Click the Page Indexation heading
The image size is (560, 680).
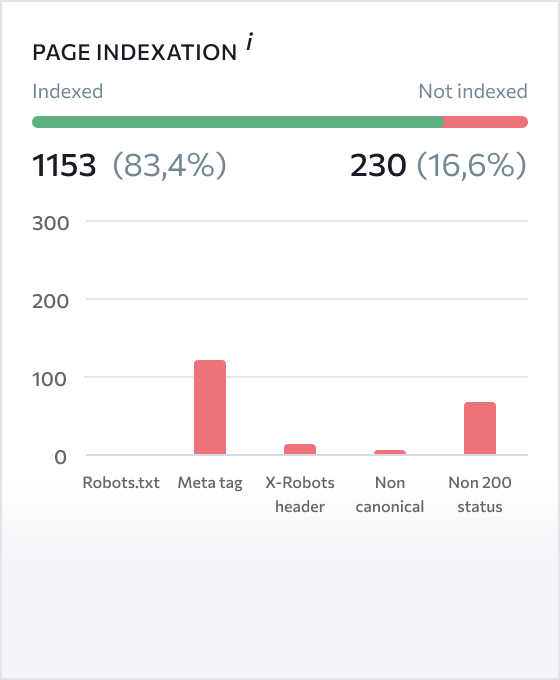(134, 52)
